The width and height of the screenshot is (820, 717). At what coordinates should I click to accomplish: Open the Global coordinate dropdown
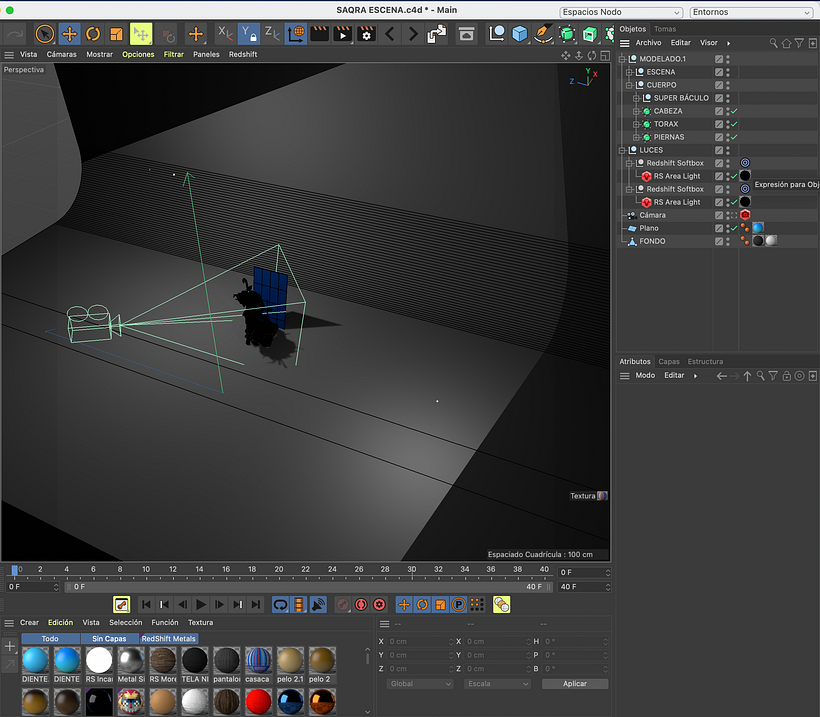coord(419,684)
